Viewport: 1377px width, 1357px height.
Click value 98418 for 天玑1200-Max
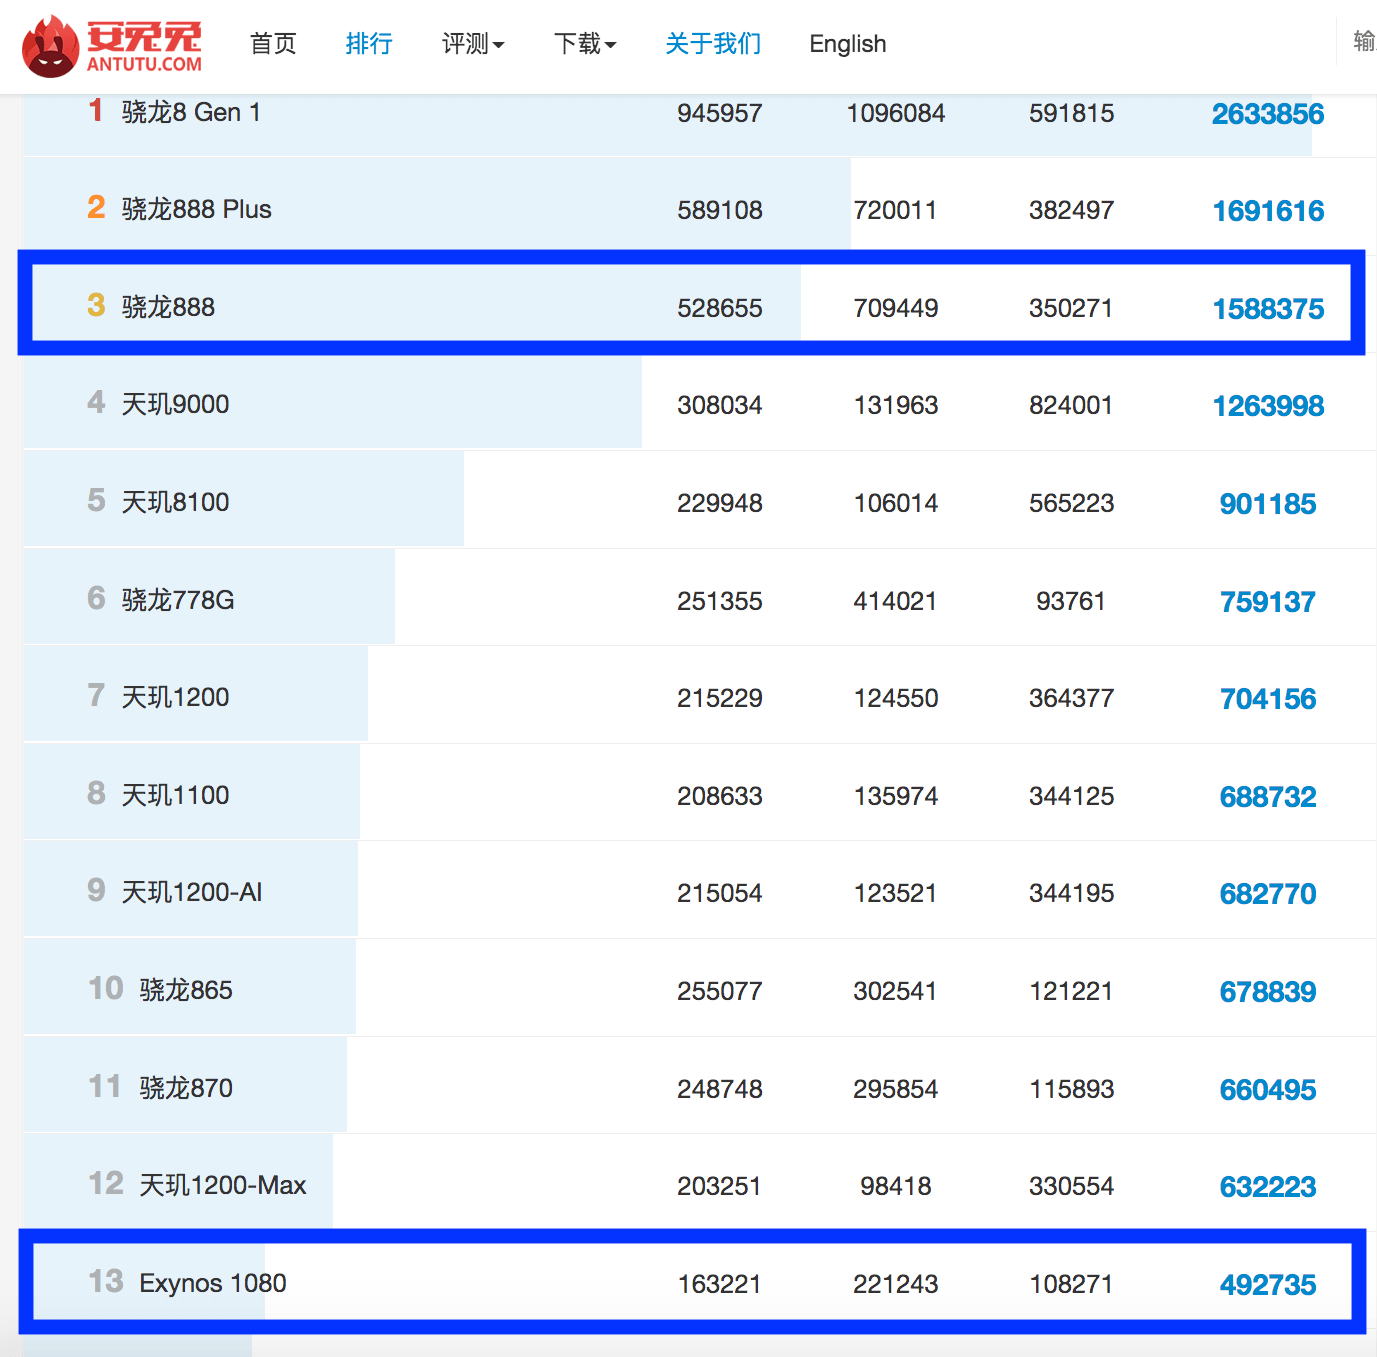click(x=896, y=1186)
